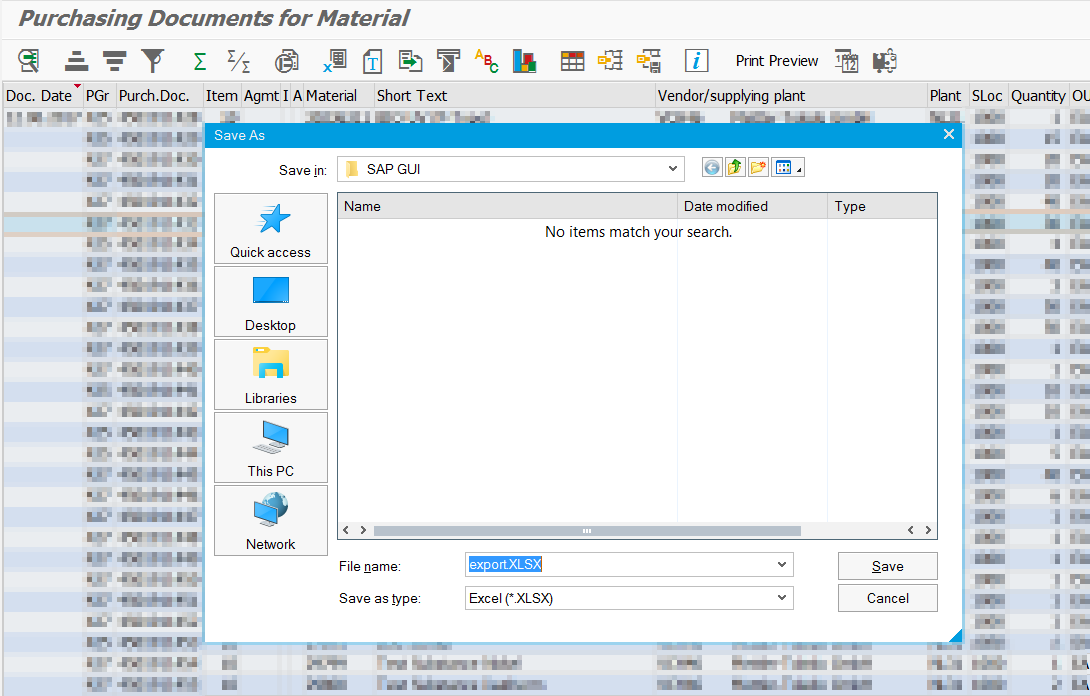Expand the Save as type dropdown

pyautogui.click(x=783, y=597)
